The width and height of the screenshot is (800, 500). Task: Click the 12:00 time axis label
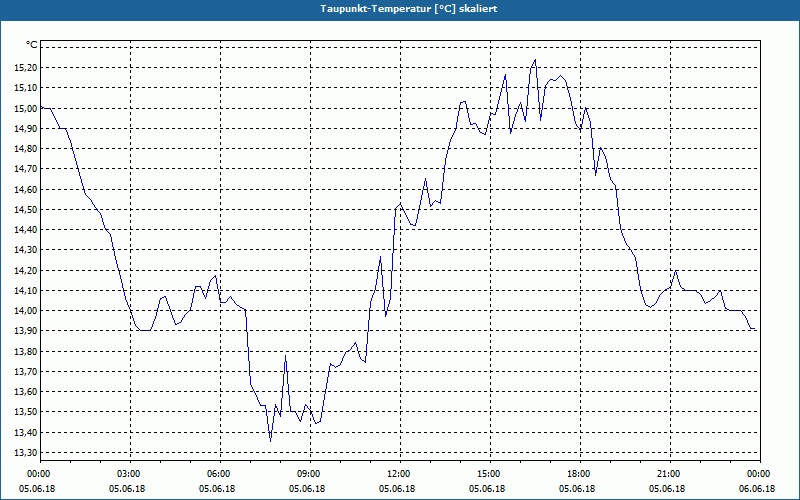point(400,474)
